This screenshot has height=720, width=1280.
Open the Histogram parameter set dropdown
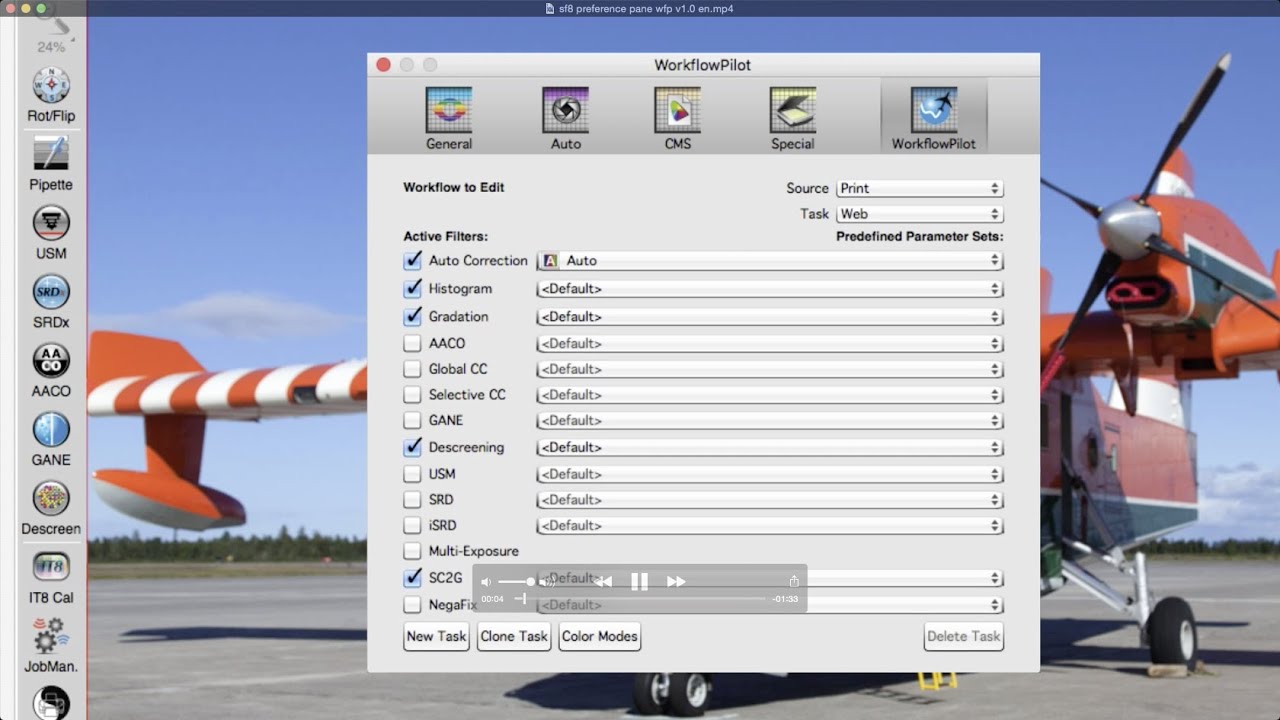[770, 289]
